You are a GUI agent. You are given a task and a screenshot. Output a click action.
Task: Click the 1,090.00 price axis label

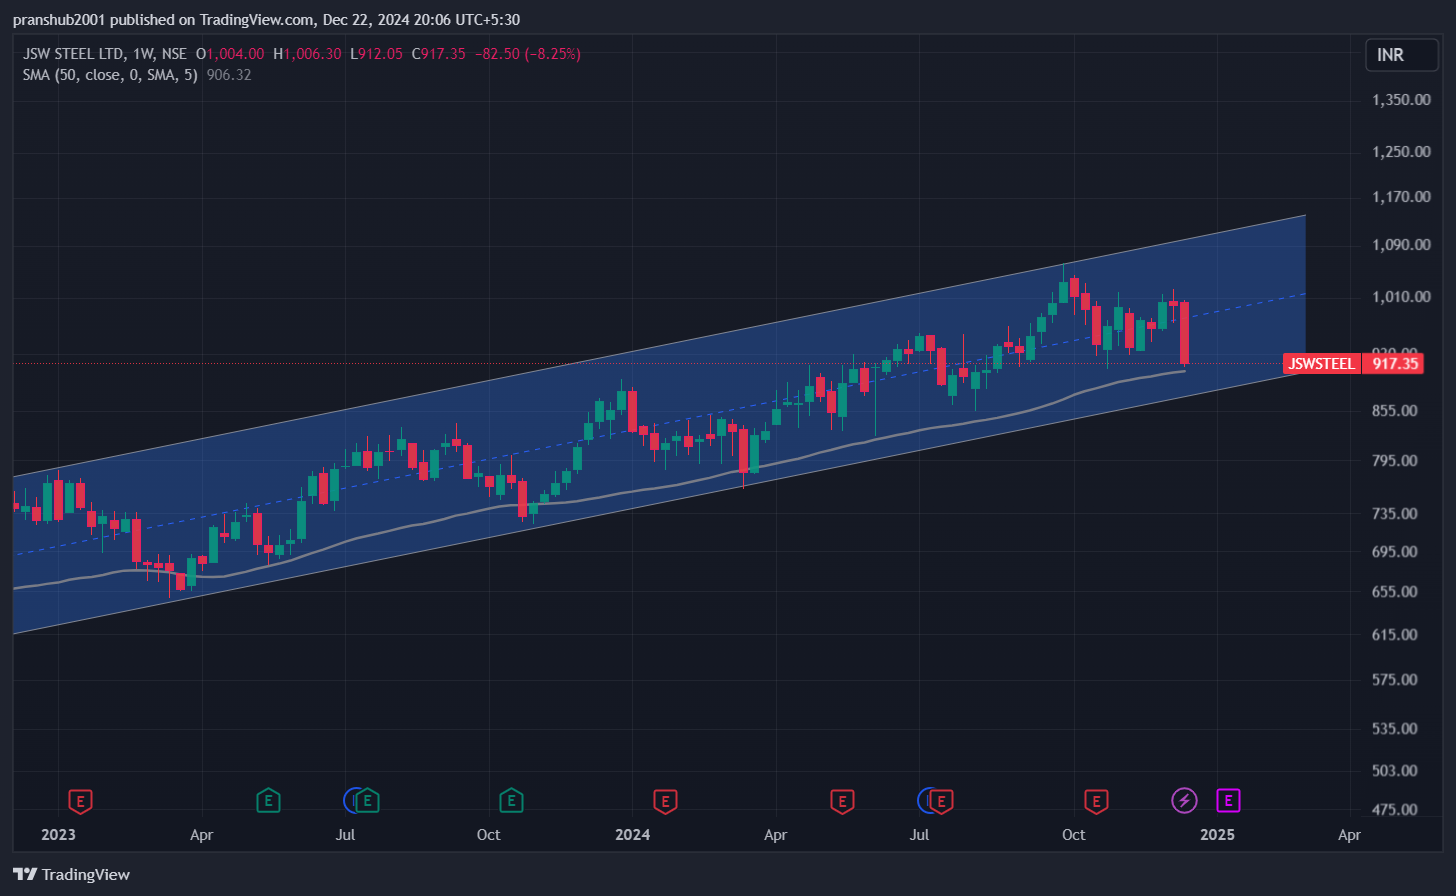click(x=1401, y=245)
